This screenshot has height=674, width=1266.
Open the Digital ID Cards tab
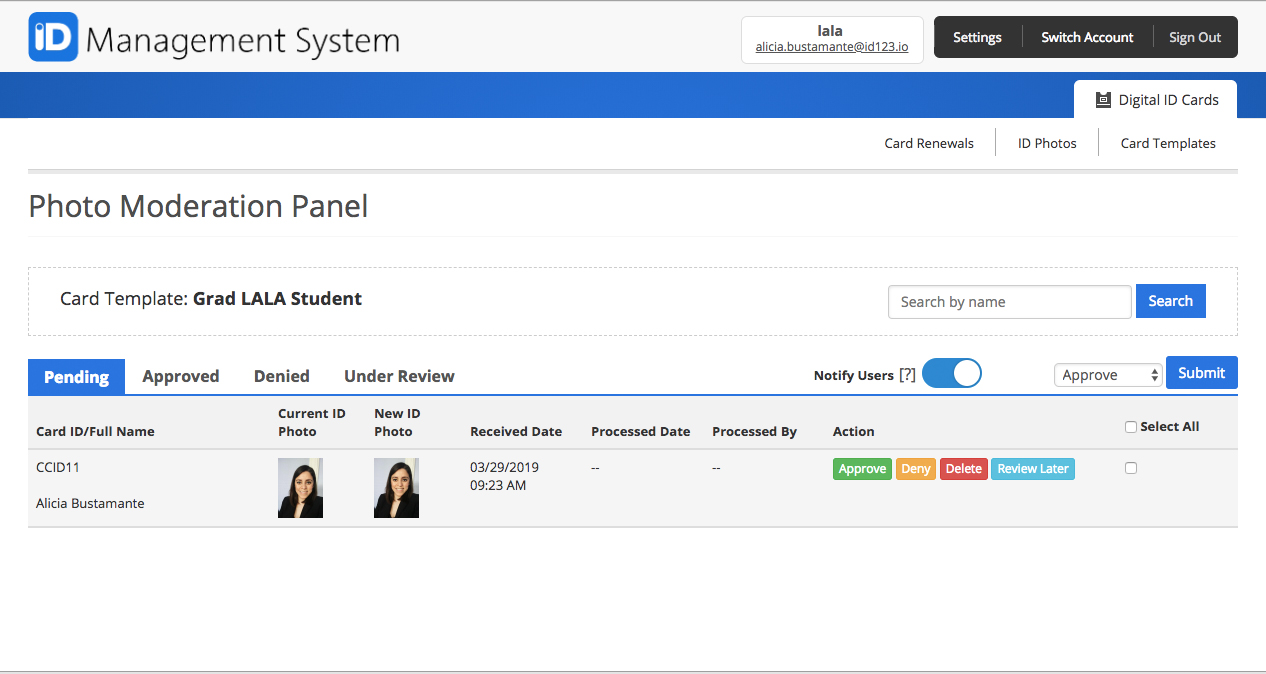[1155, 99]
